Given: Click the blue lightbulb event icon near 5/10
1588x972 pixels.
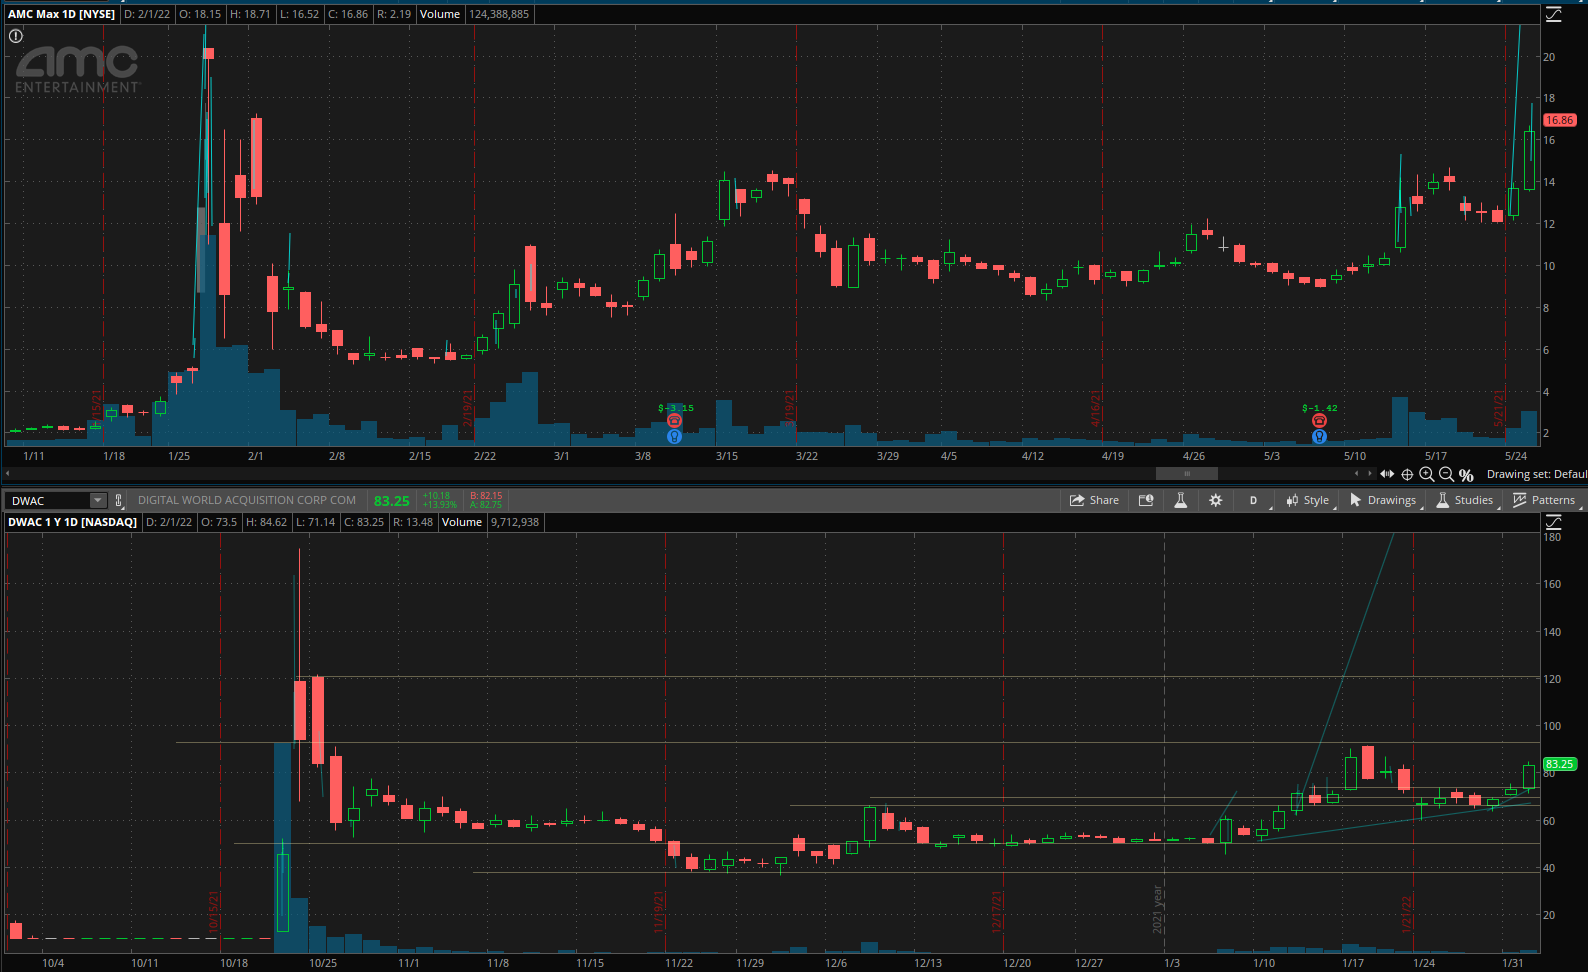Looking at the screenshot, I should pos(1319,436).
